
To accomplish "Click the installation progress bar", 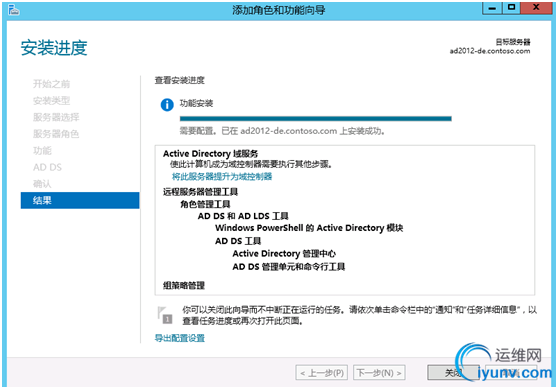I will [316, 119].
